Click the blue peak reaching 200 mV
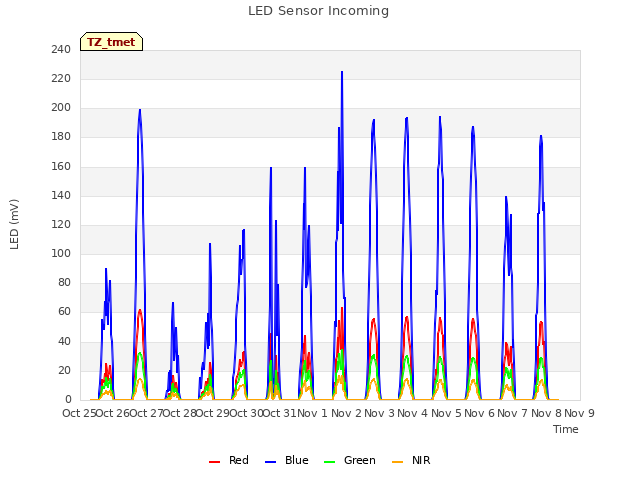 coord(140,110)
